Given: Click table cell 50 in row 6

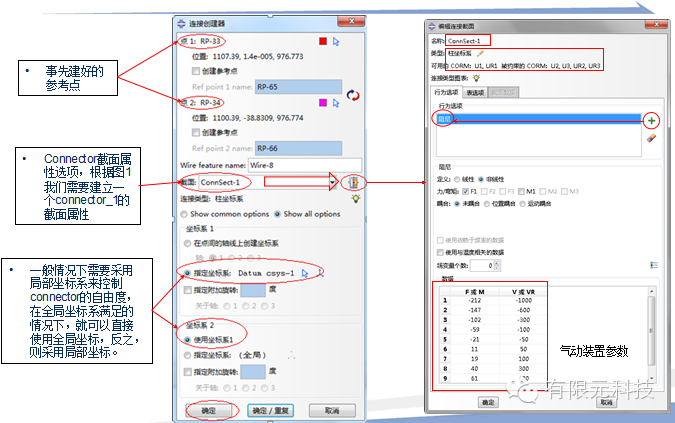Looking at the screenshot, I should point(523,349).
